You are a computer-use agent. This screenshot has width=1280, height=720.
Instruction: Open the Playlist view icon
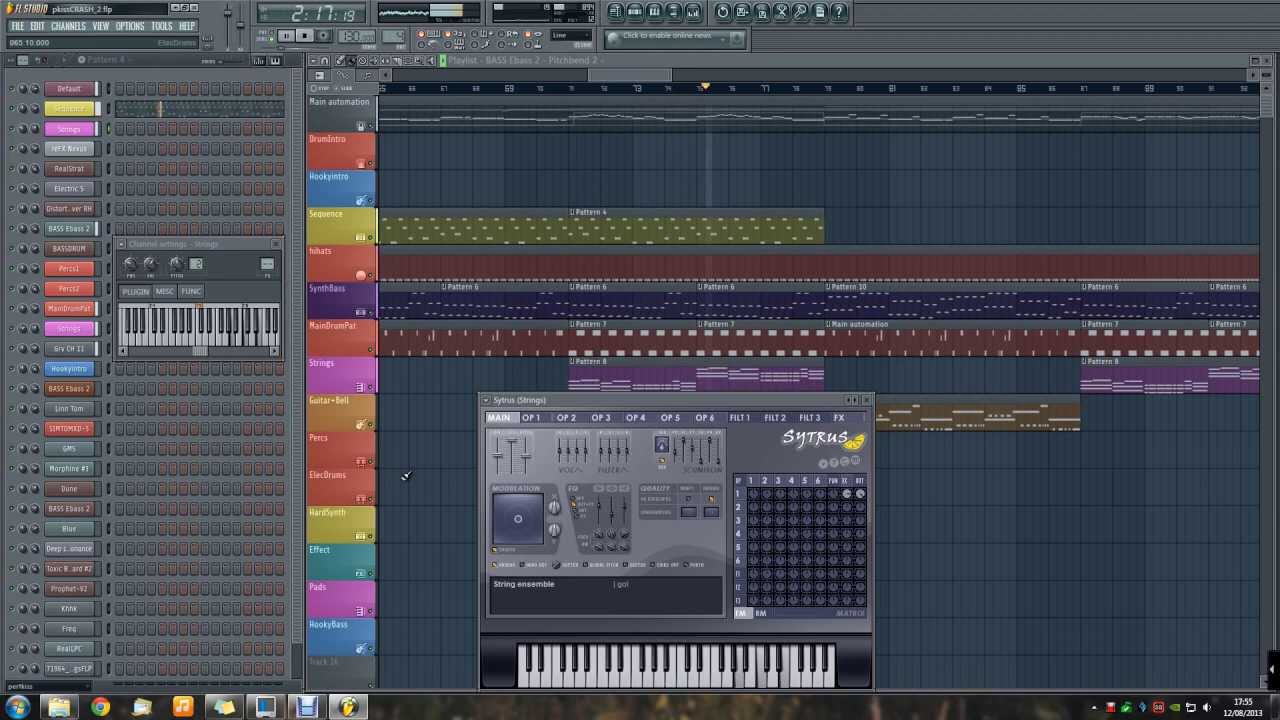(x=615, y=12)
